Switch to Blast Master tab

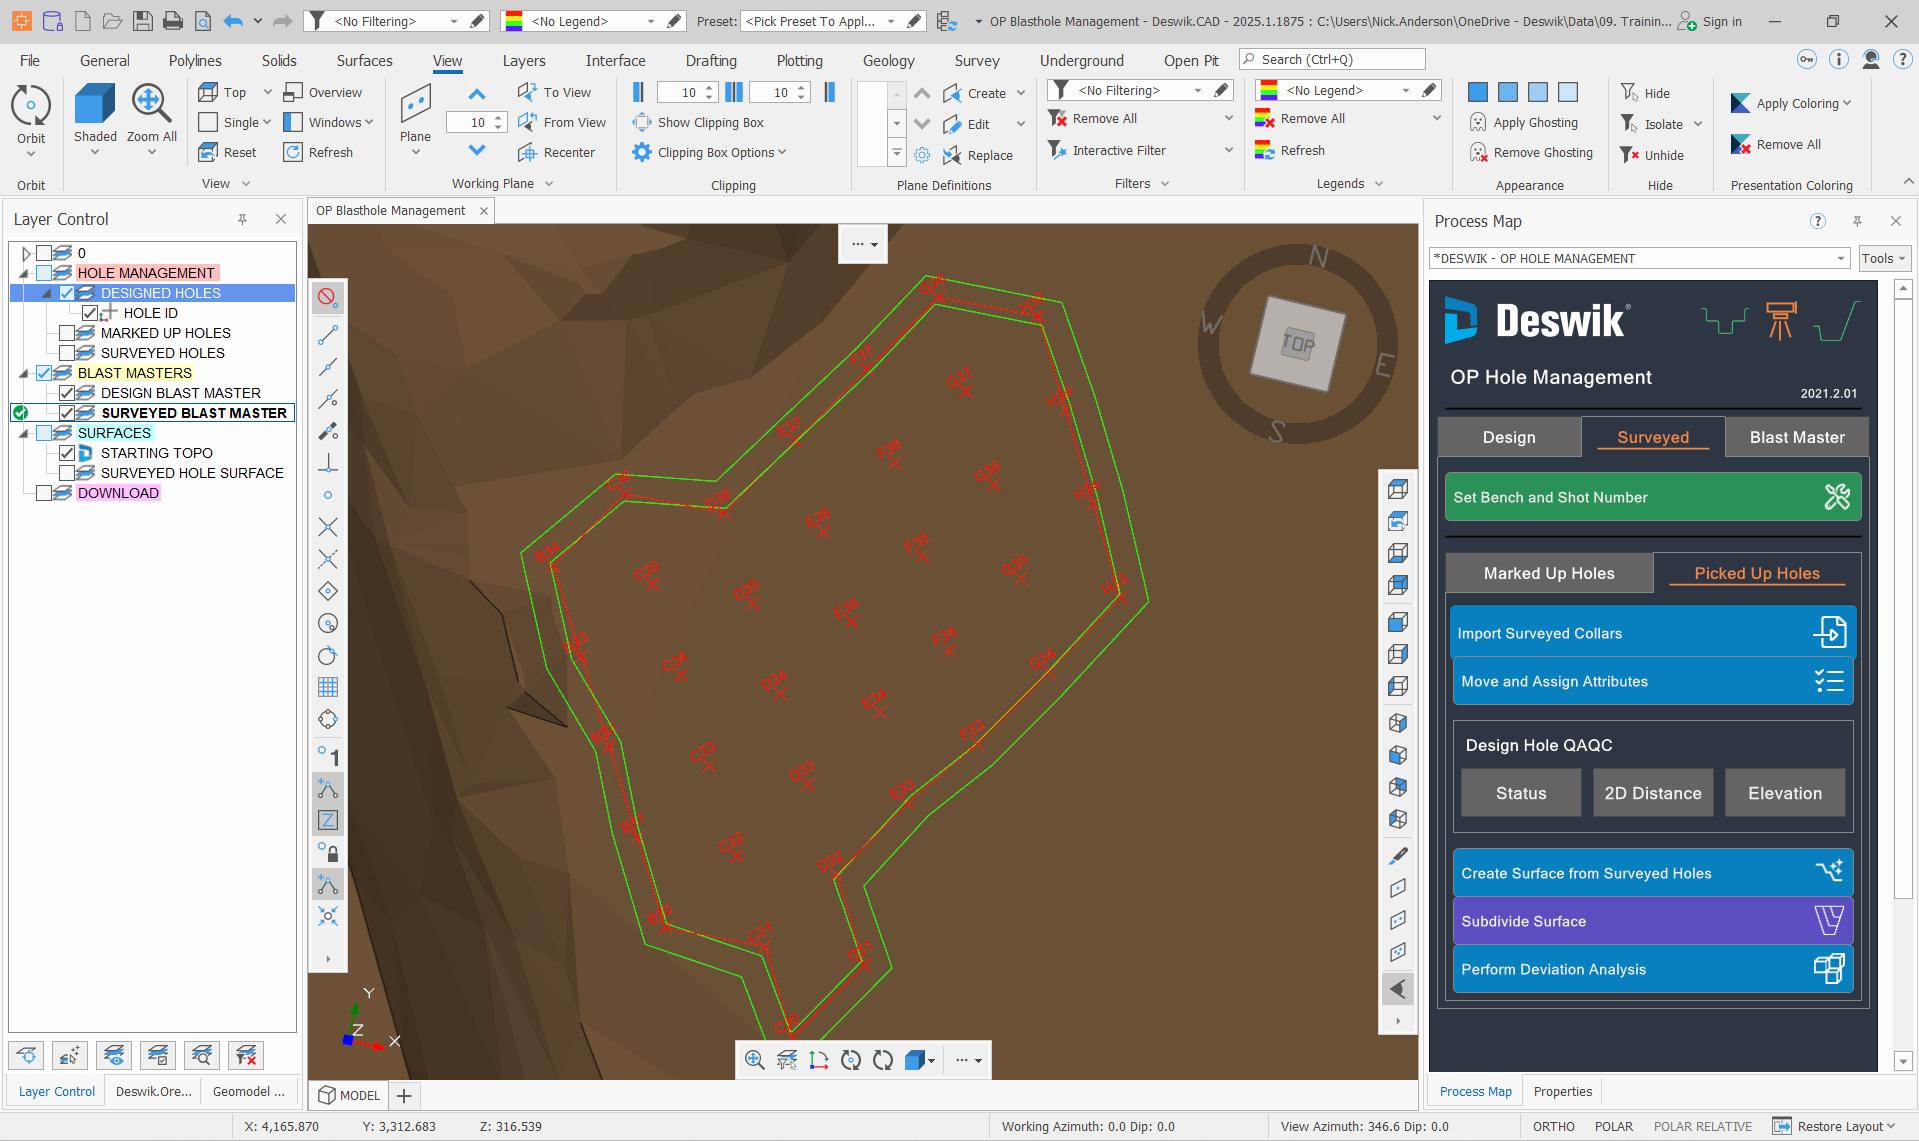pyautogui.click(x=1797, y=437)
